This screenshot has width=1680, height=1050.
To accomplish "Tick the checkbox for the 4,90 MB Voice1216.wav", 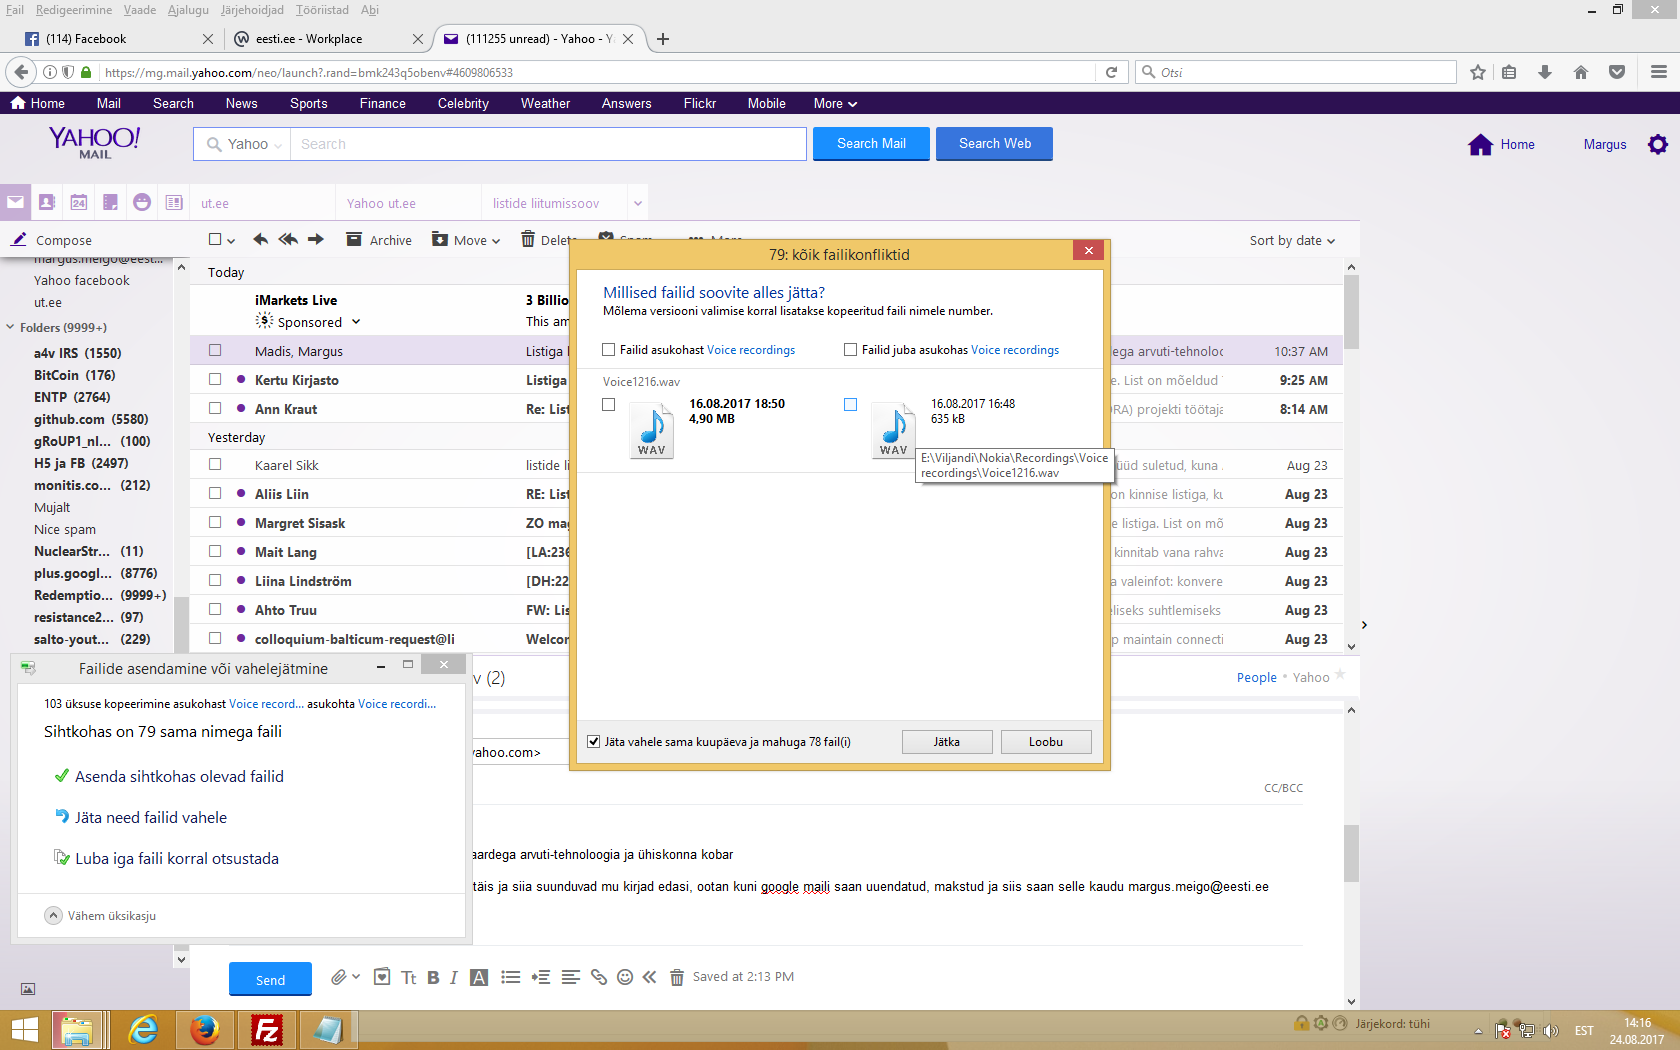I will (x=609, y=405).
